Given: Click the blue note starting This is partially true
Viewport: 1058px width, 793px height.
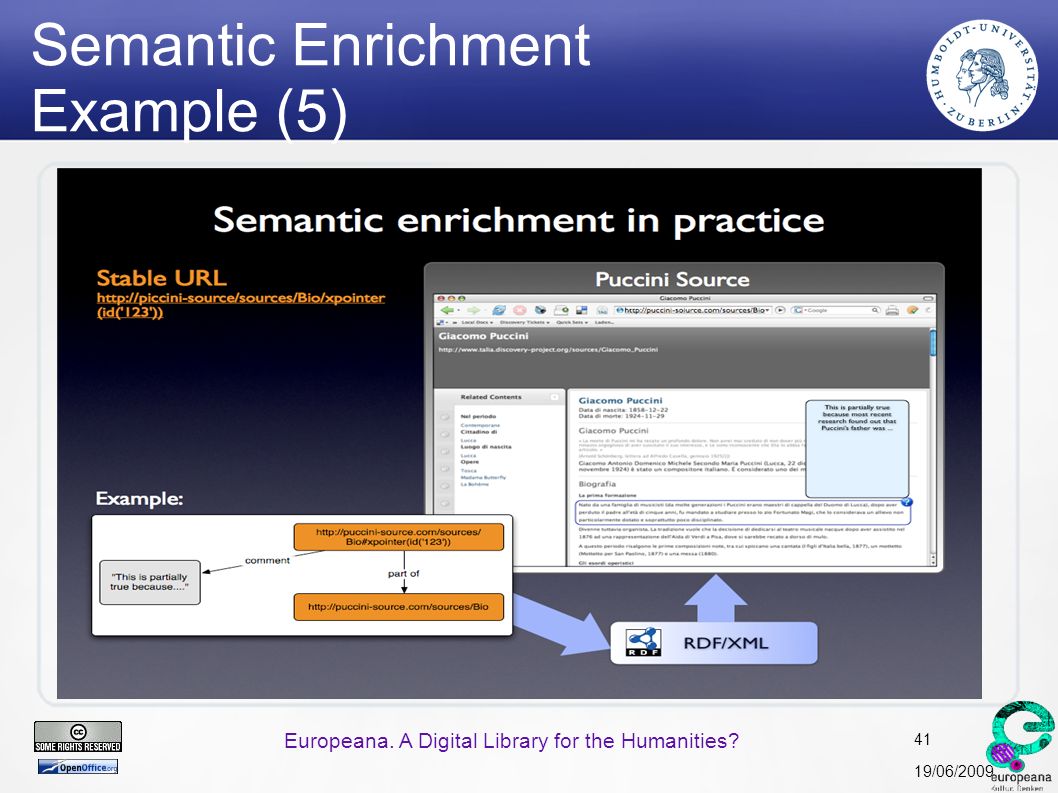Looking at the screenshot, I should [x=857, y=449].
